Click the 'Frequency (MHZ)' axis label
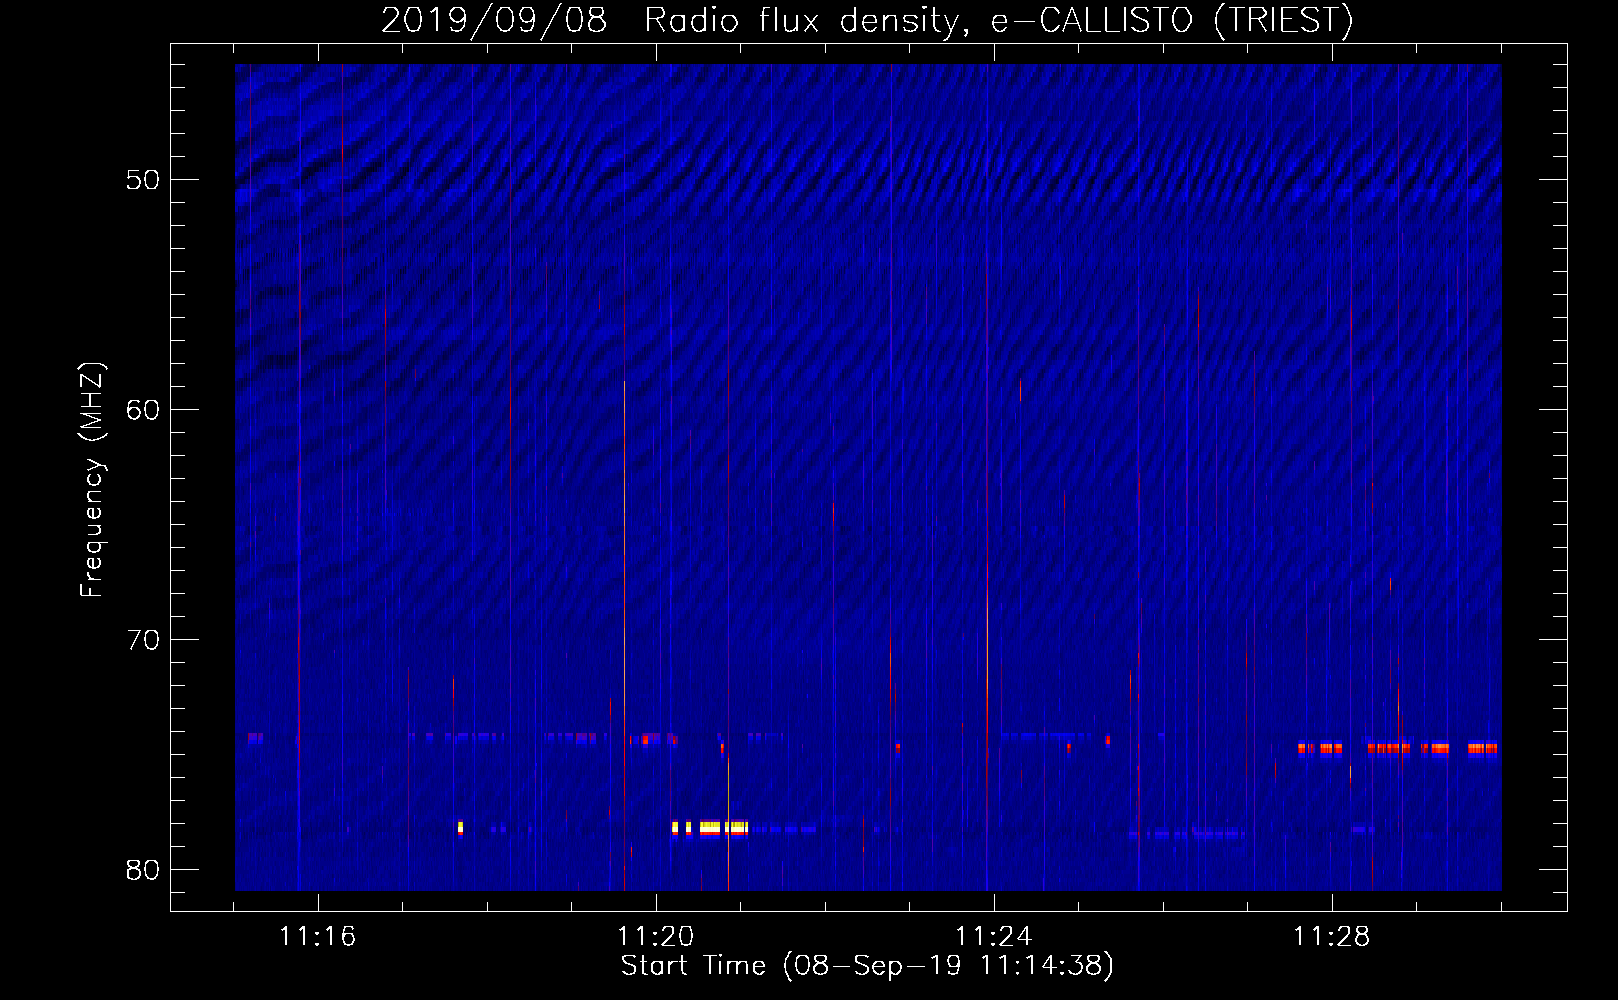The width and height of the screenshot is (1618, 1000). click(92, 480)
